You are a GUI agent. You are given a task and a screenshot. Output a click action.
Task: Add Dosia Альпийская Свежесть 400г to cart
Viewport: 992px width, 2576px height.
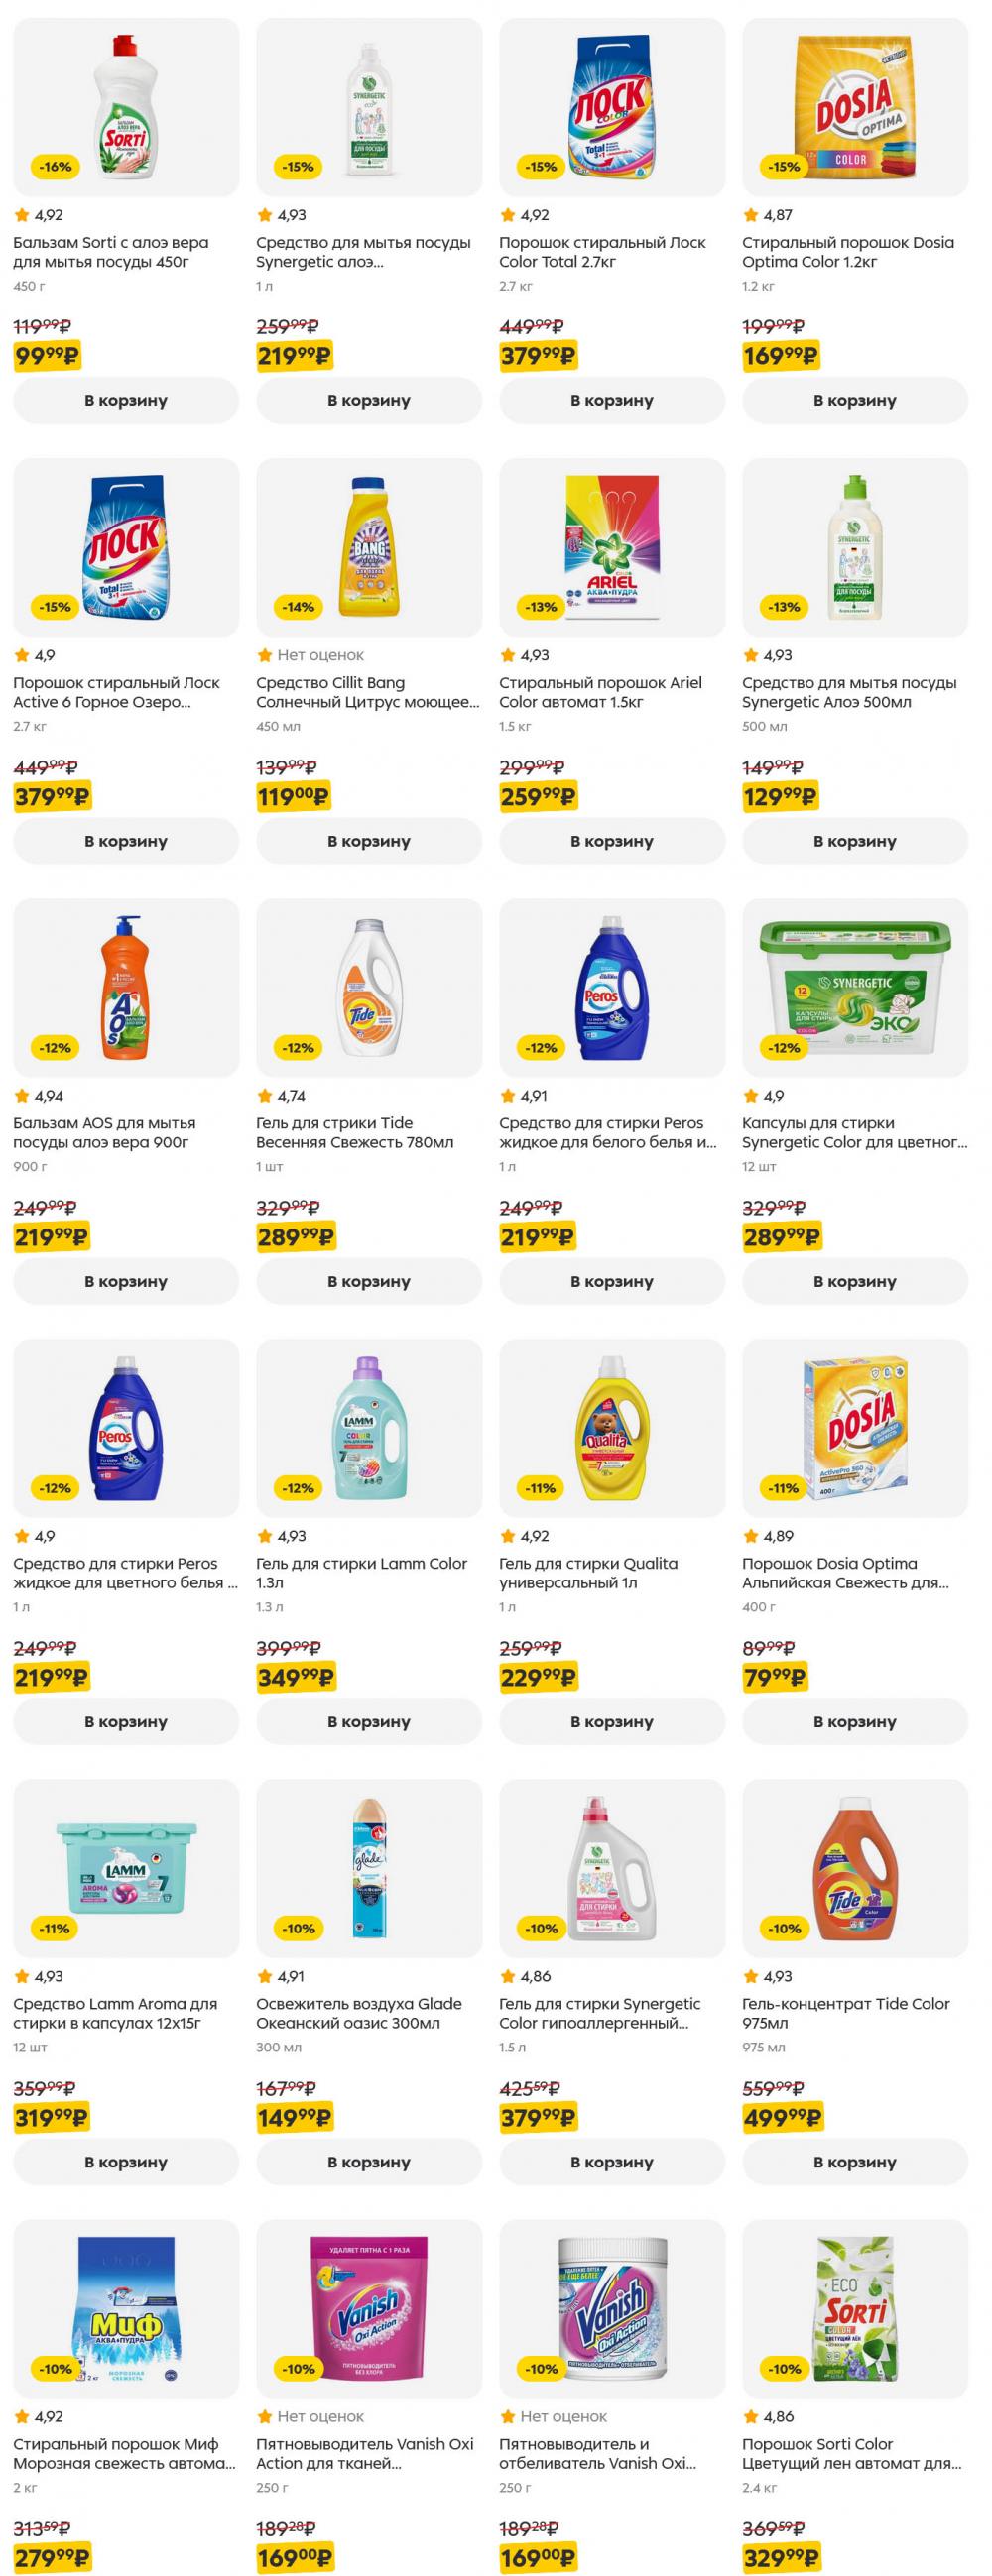[x=855, y=1721]
